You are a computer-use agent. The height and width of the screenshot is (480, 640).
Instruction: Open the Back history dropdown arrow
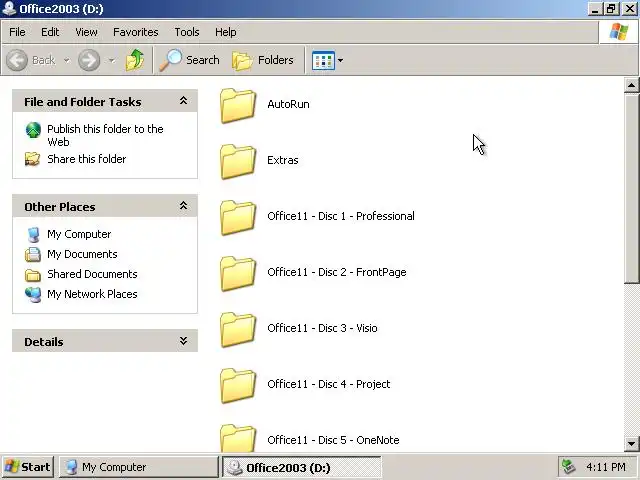click(66, 60)
